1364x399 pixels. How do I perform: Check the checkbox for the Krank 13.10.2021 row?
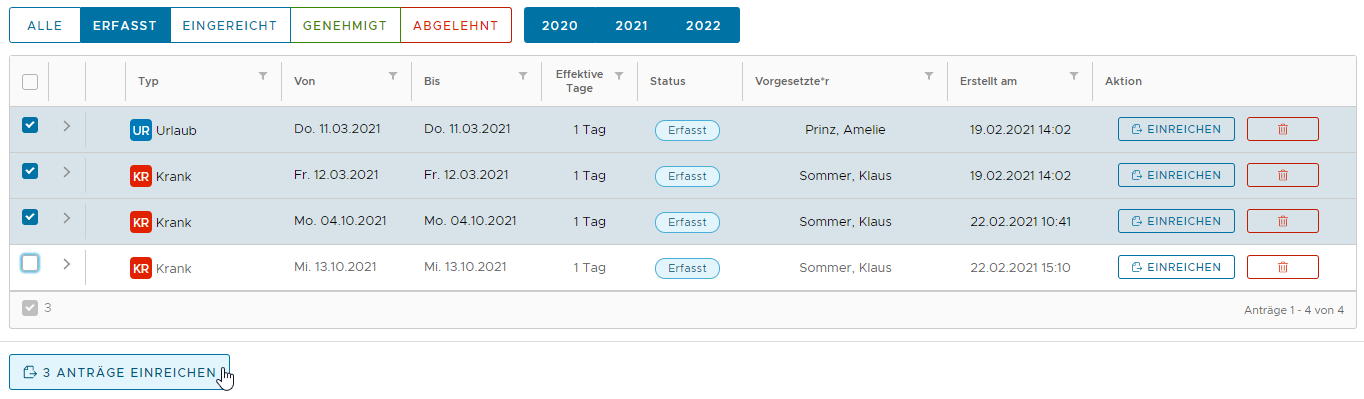(x=30, y=263)
